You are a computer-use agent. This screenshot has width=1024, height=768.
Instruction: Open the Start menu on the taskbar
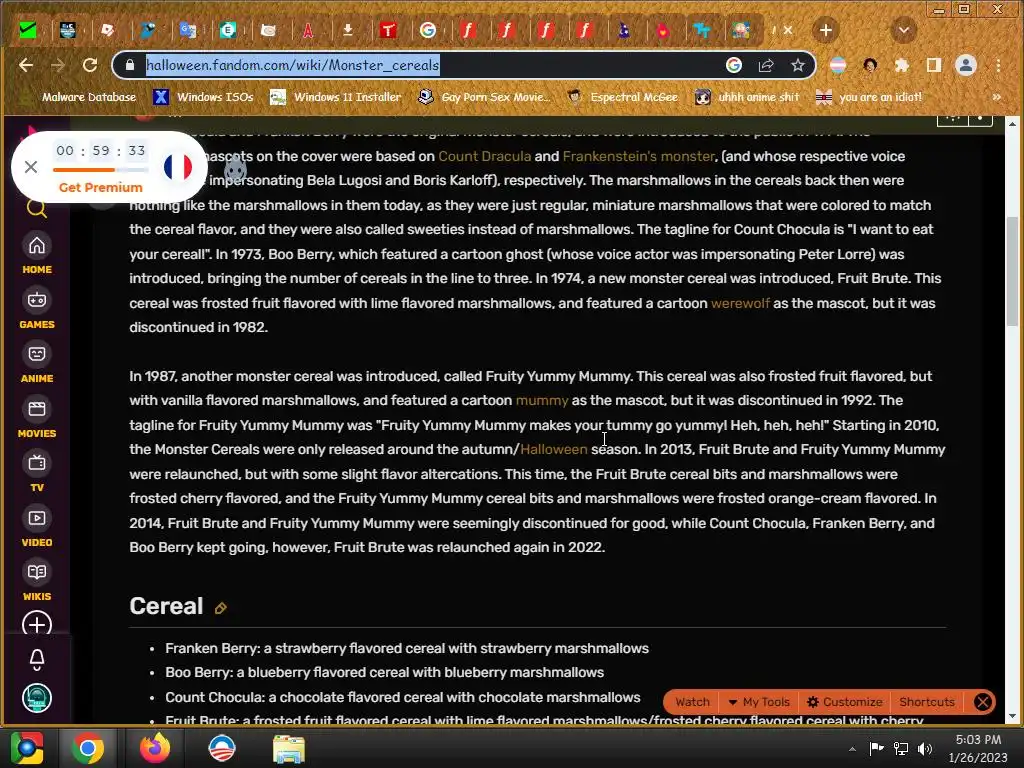pos(27,748)
